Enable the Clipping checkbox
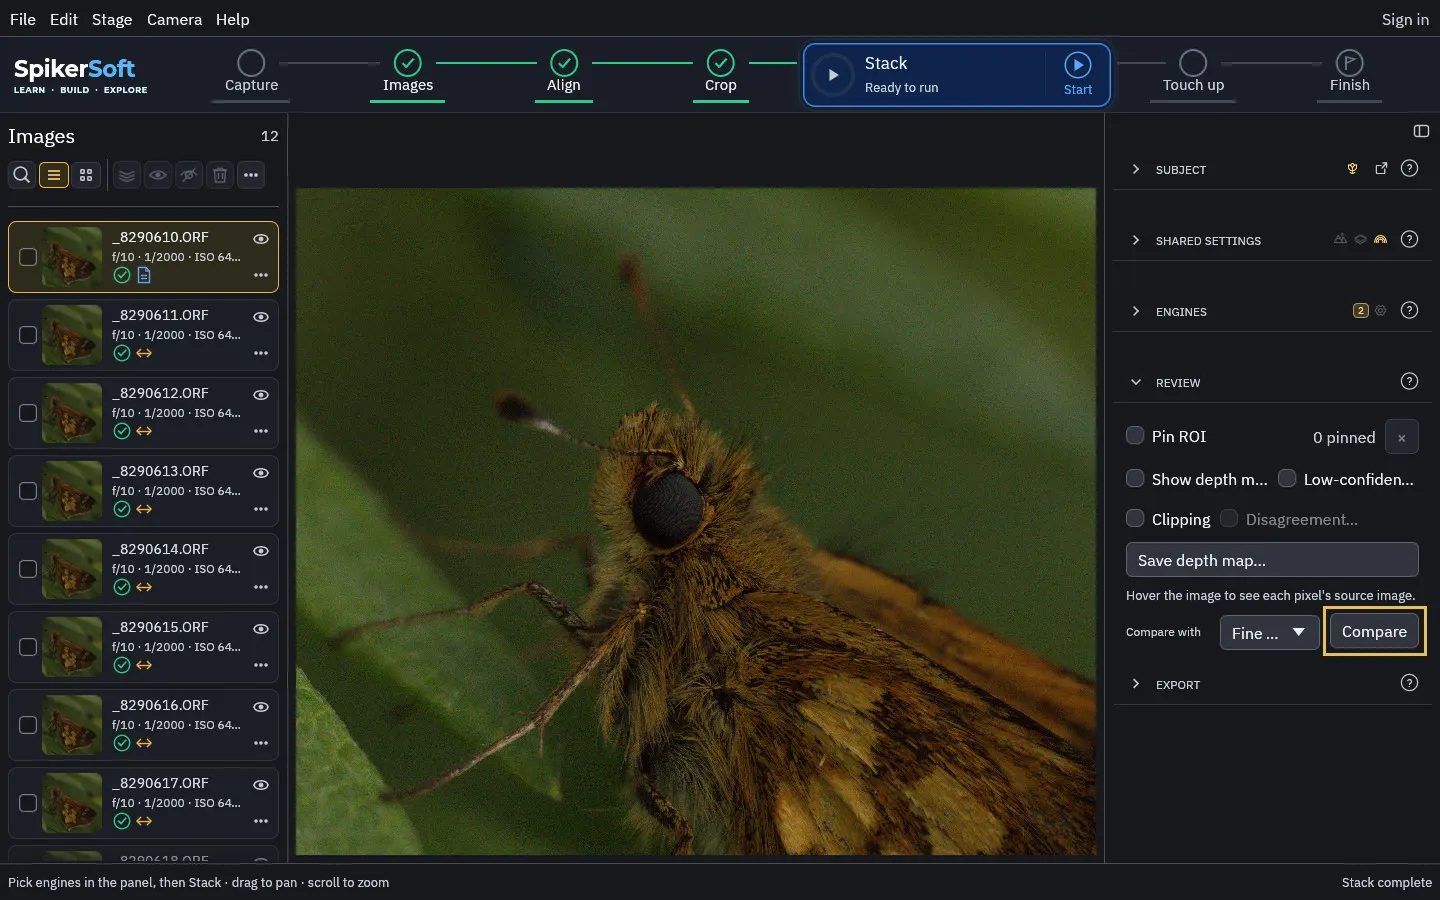Viewport: 1440px width, 900px height. 1135,518
